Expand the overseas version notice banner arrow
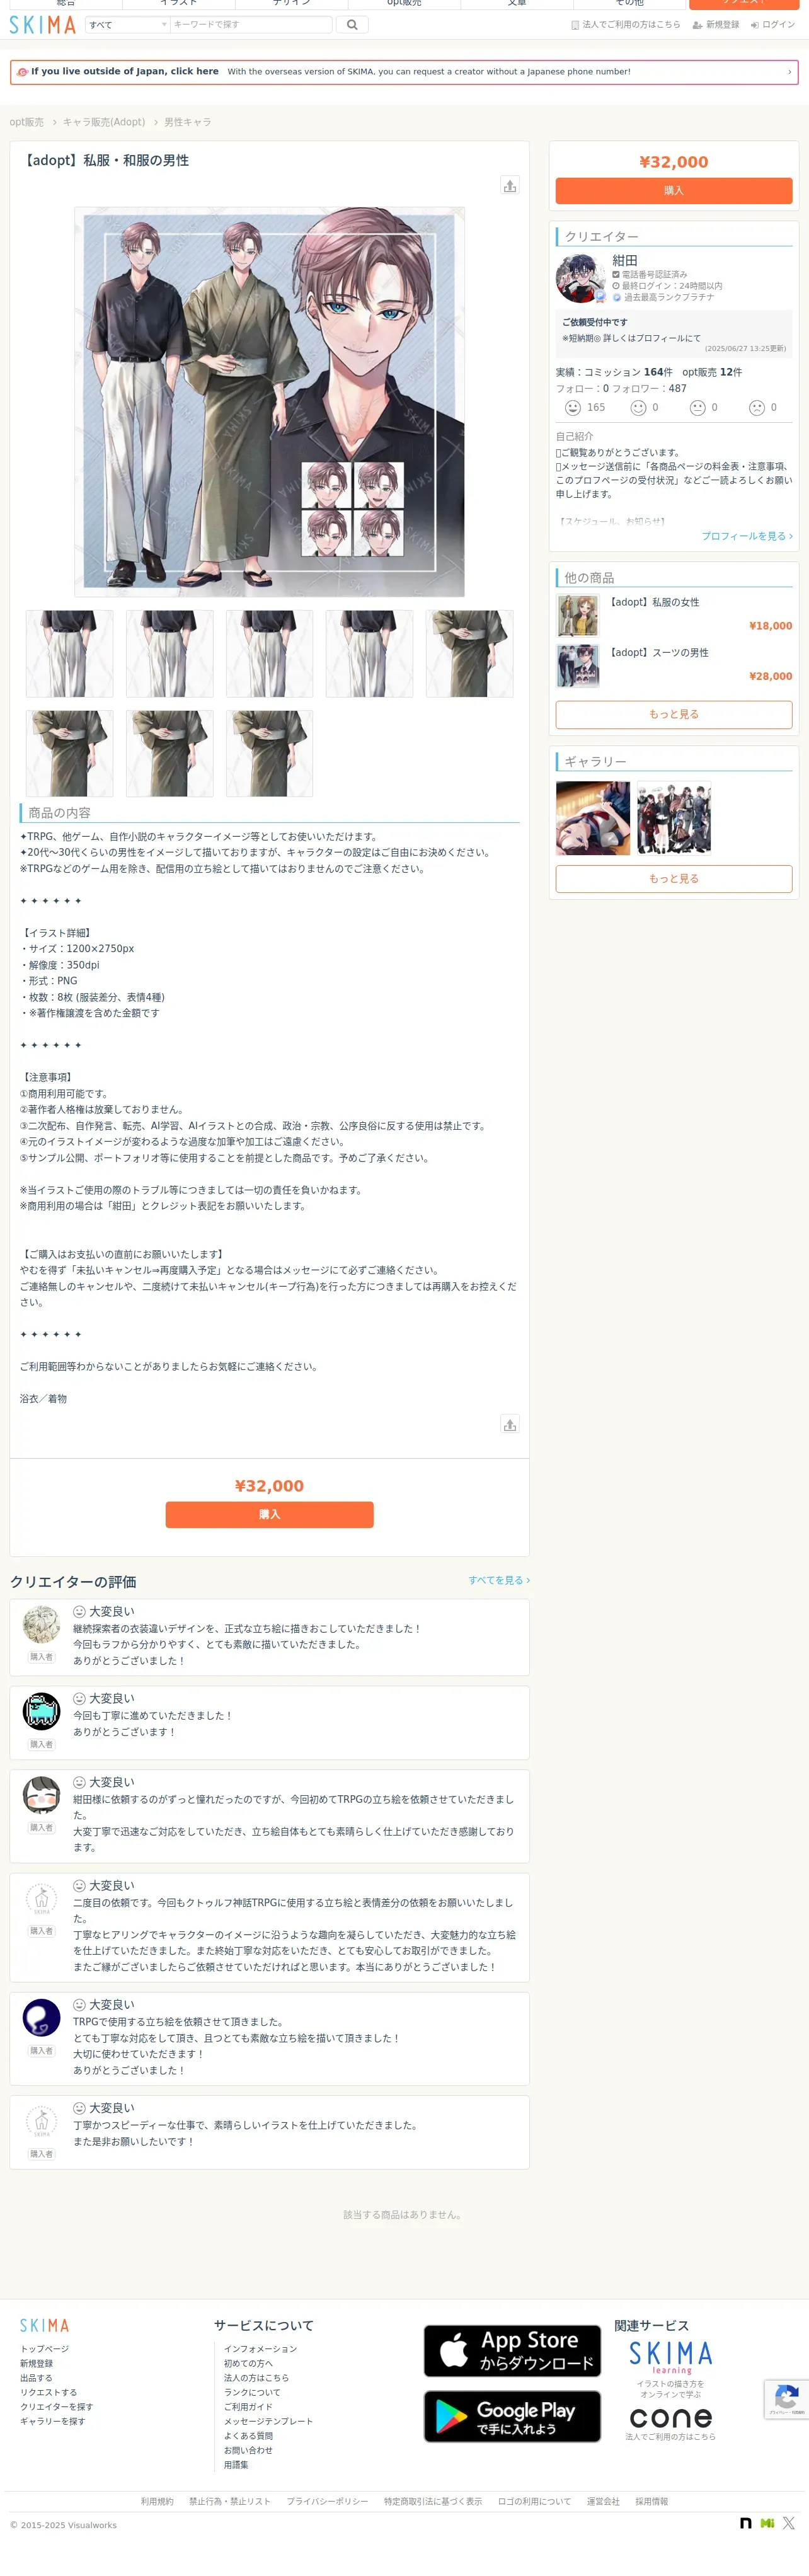This screenshot has width=809, height=2576. coord(789,72)
